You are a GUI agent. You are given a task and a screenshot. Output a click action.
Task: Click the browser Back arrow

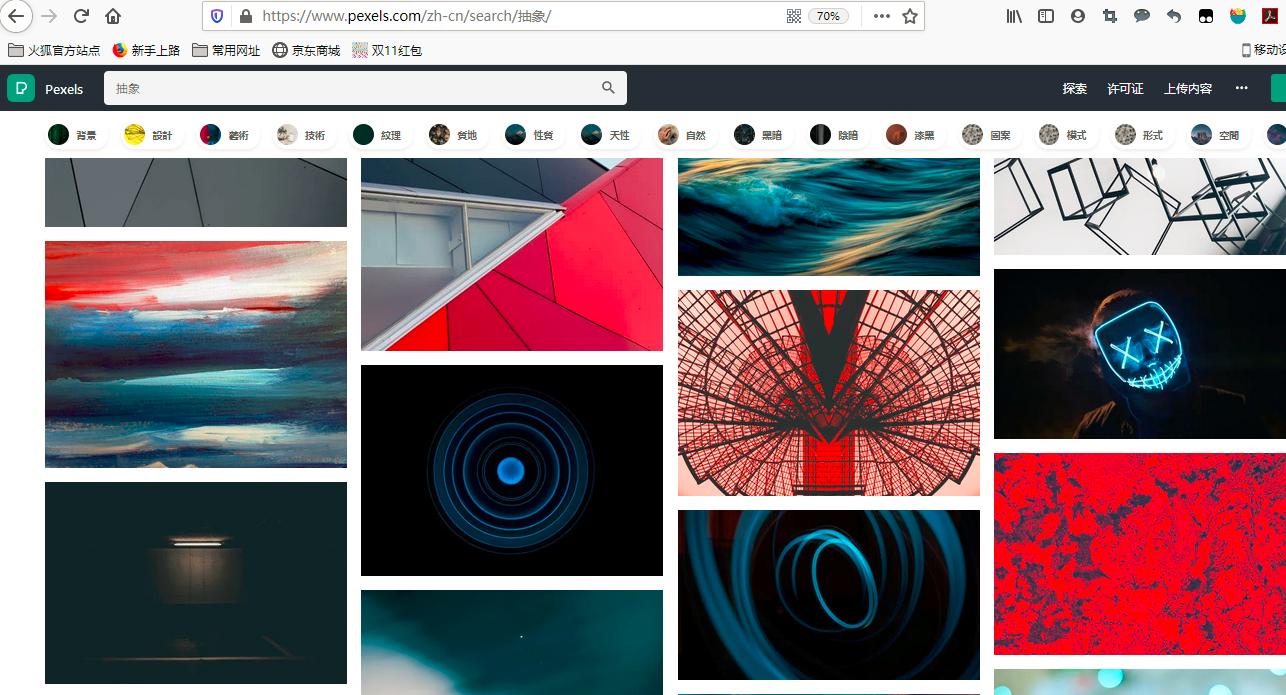[x=16, y=16]
